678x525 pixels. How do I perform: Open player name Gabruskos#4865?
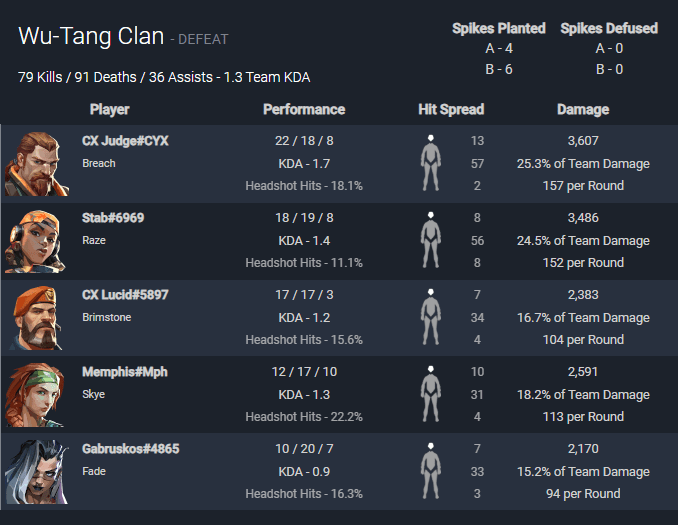(x=131, y=449)
